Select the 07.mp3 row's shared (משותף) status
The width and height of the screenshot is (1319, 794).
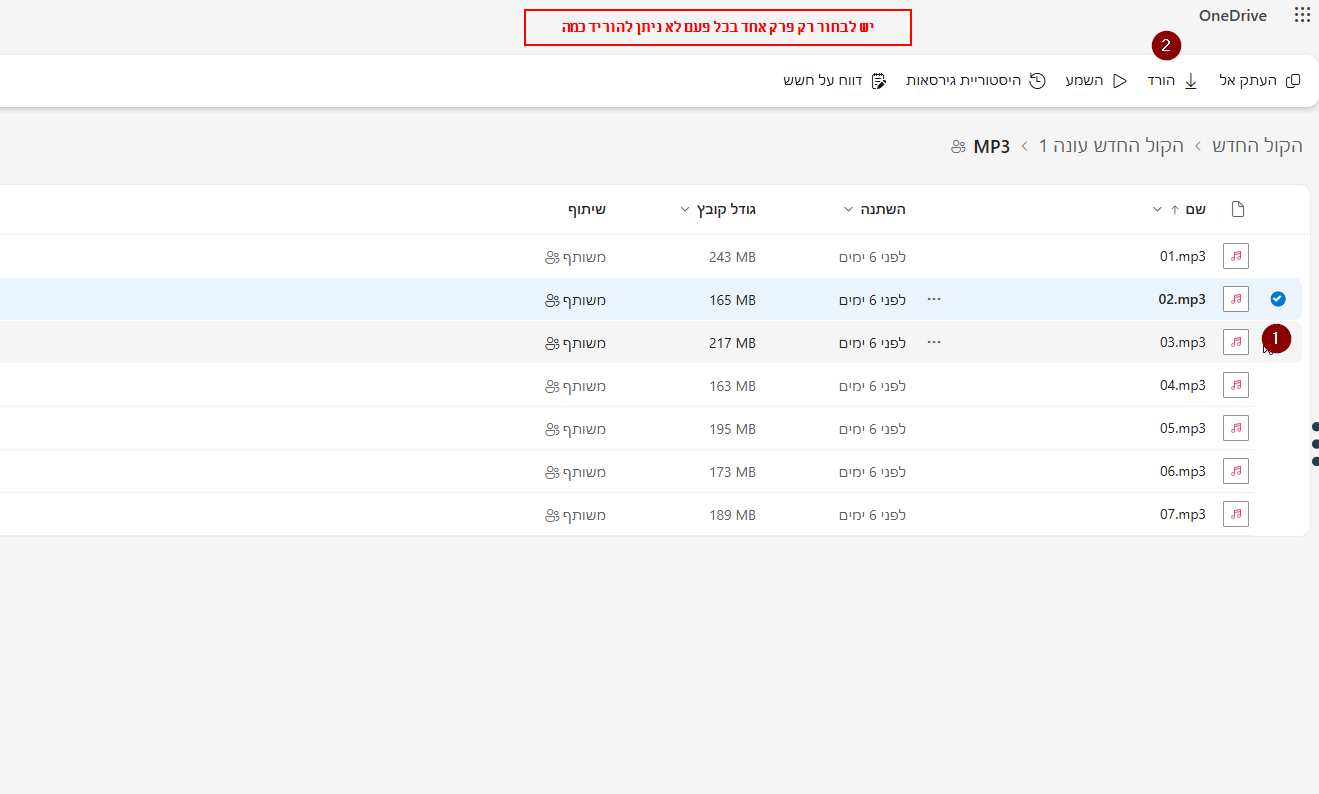(x=576, y=515)
